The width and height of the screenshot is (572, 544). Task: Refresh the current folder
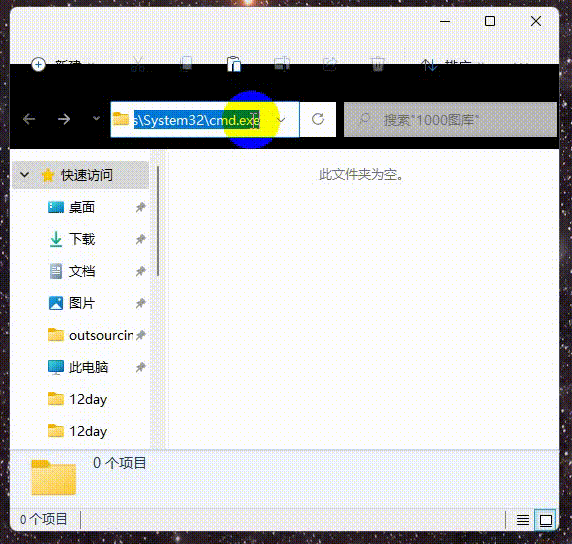(318, 119)
